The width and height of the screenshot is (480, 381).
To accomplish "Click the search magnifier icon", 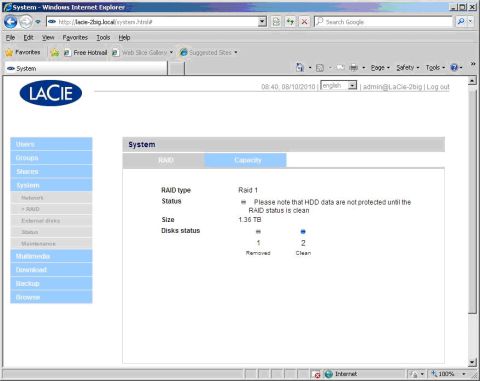I will (461, 22).
